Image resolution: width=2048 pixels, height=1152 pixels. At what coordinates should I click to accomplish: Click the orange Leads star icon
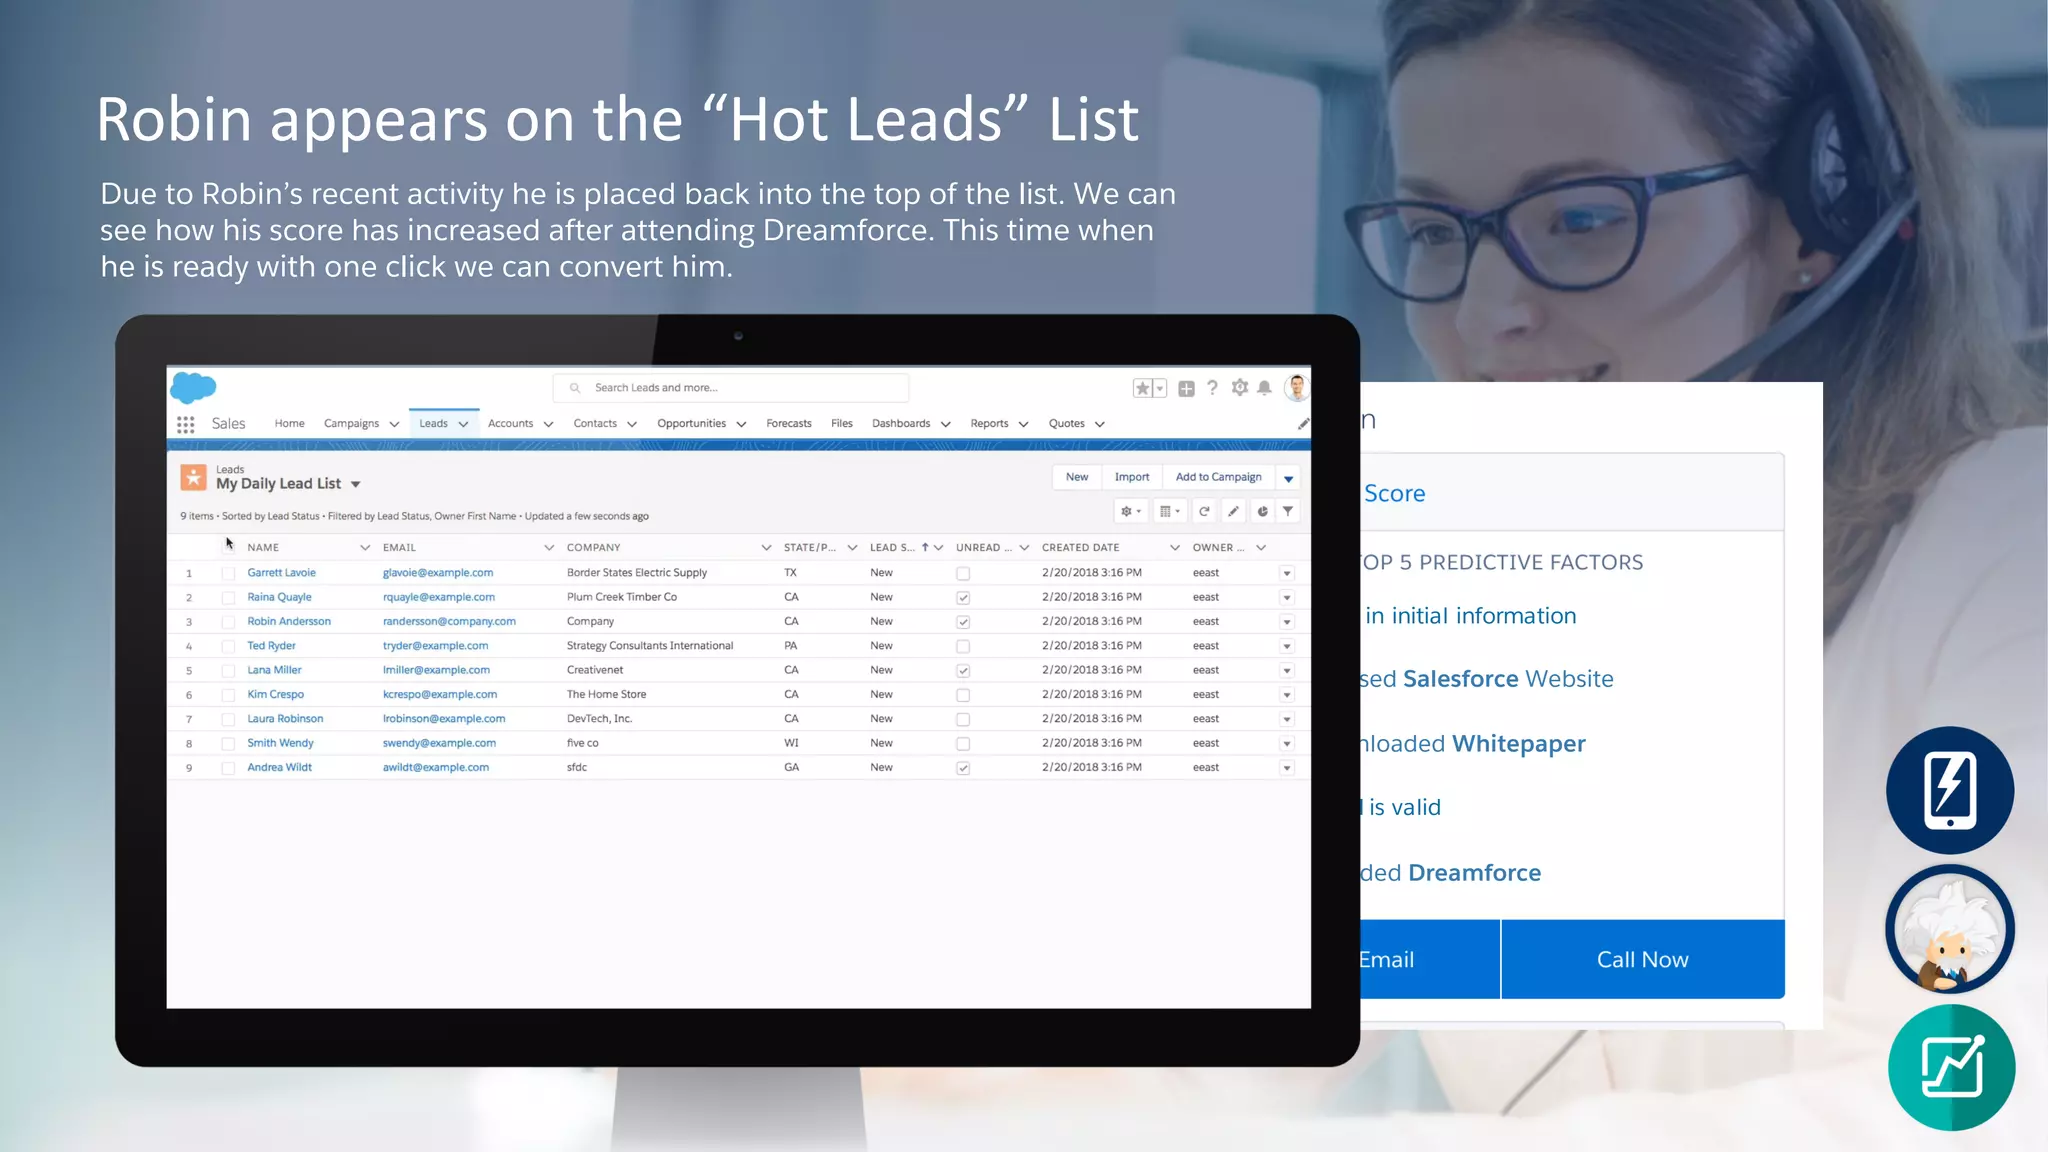(193, 477)
